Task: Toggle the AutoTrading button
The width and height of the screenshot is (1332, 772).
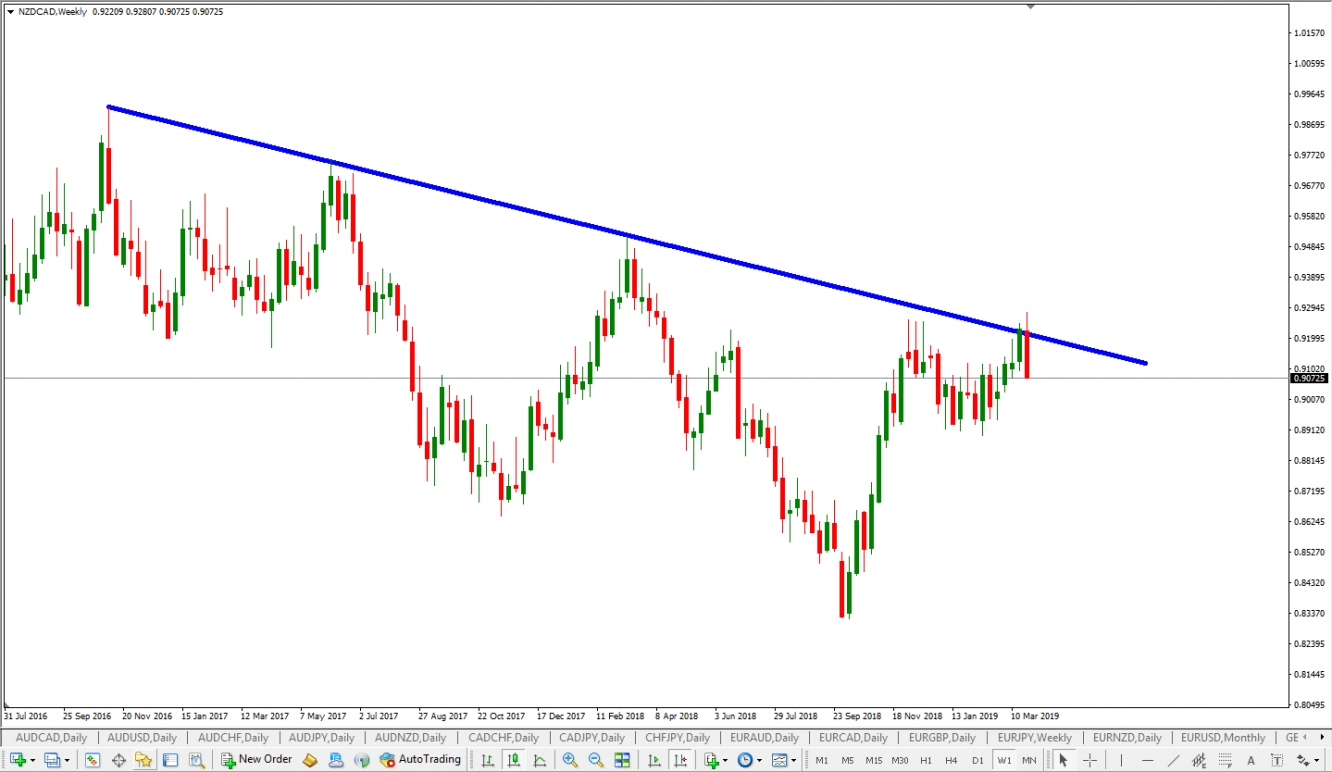Action: click(420, 760)
